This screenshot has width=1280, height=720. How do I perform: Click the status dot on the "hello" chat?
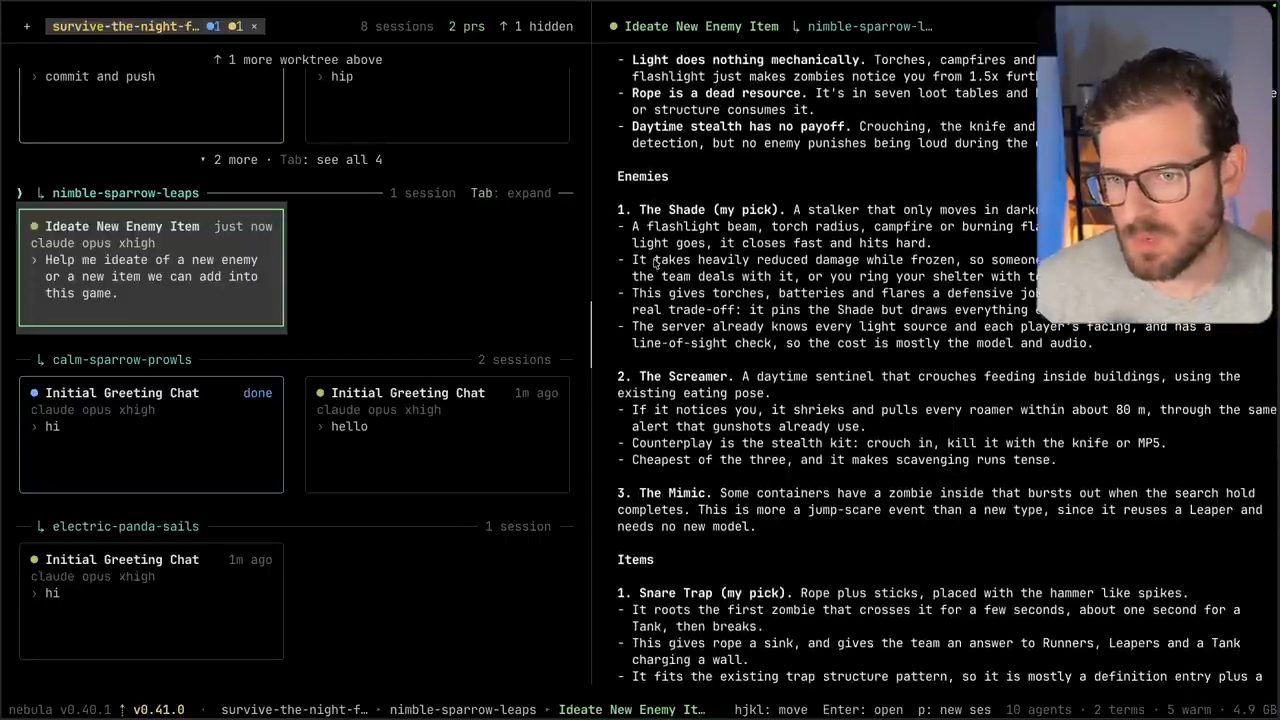point(320,393)
